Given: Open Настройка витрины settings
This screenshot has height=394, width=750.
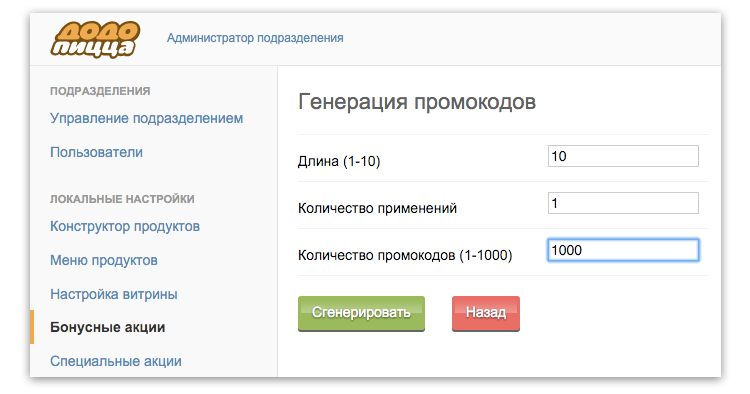Looking at the screenshot, I should tap(114, 294).
